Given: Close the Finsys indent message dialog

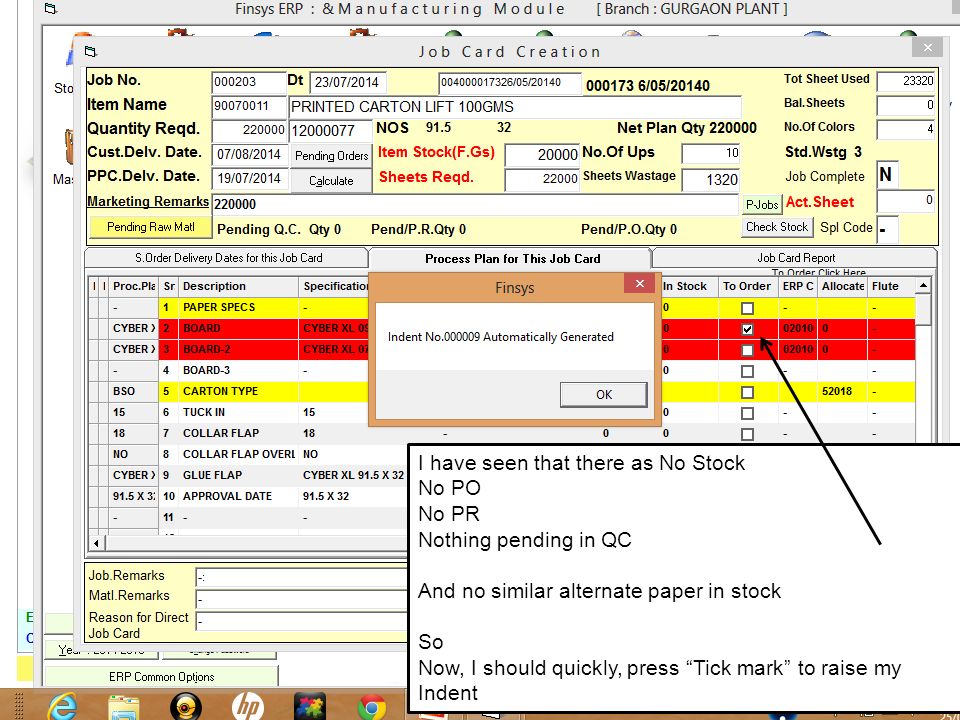Looking at the screenshot, I should click(640, 283).
